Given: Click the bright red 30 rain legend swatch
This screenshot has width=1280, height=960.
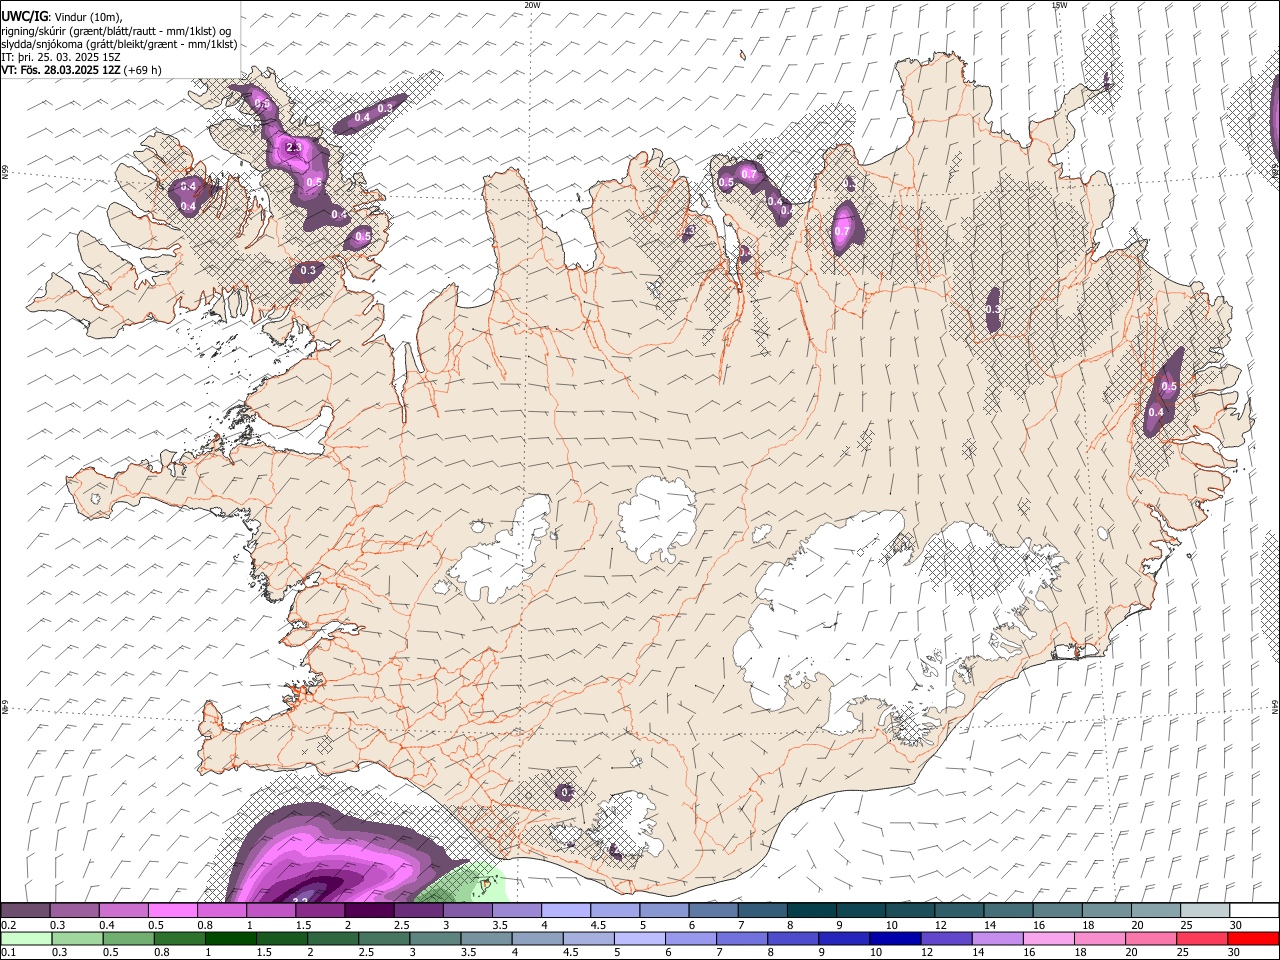Looking at the screenshot, I should [x=1252, y=938].
